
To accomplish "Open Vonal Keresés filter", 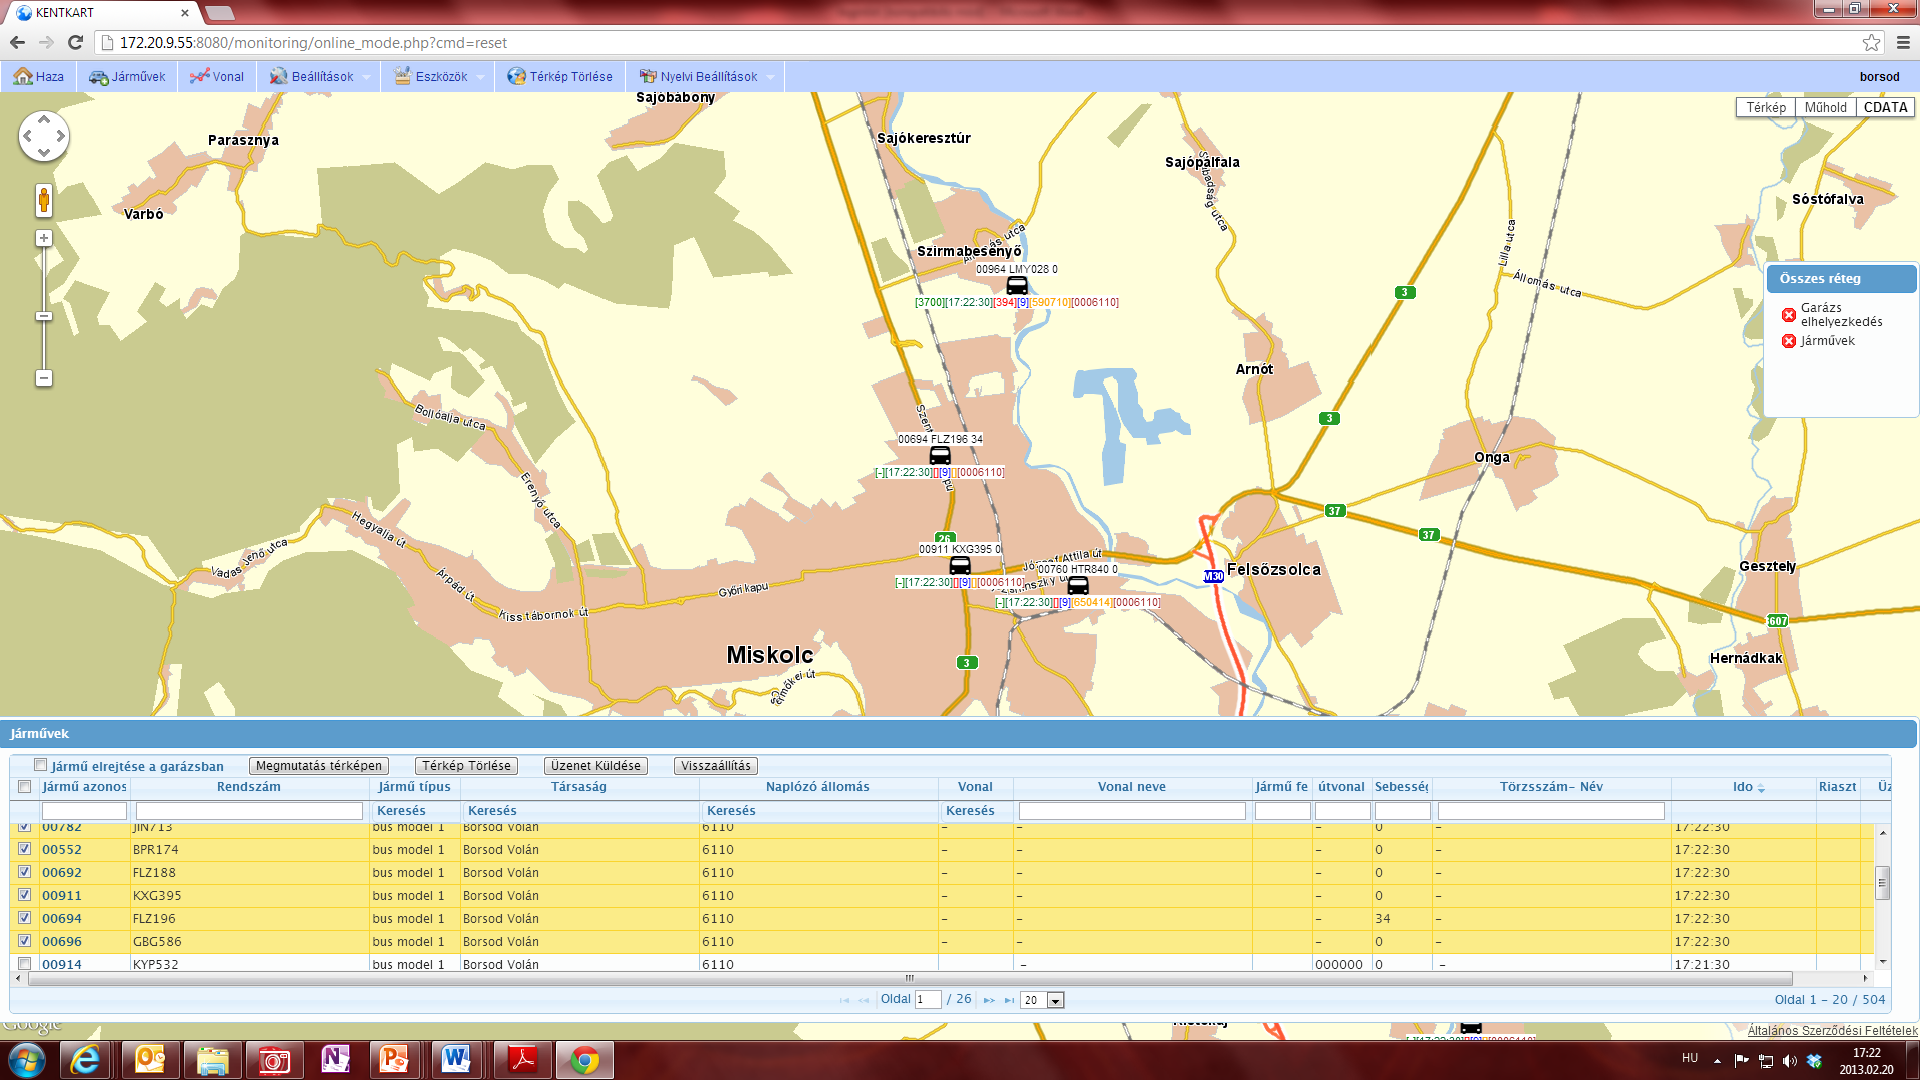I will (970, 811).
